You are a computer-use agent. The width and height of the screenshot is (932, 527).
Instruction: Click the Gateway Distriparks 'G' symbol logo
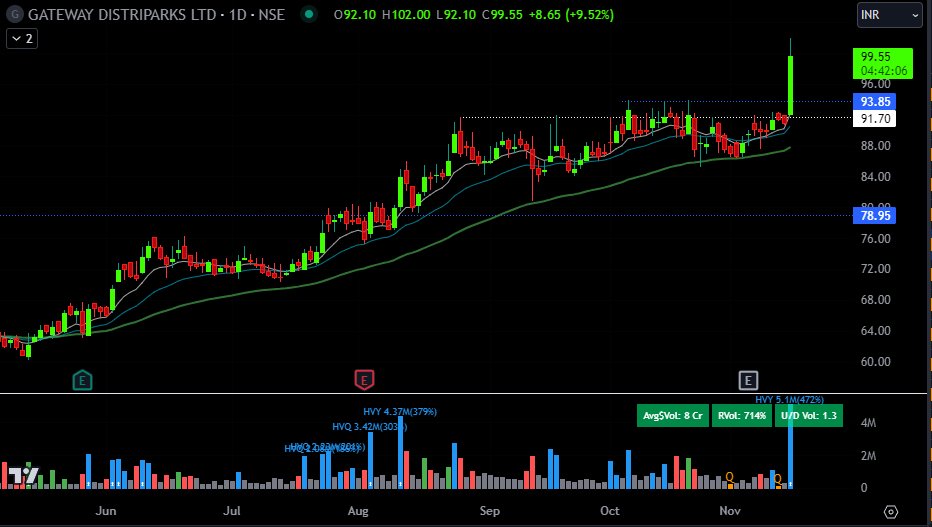pos(15,15)
